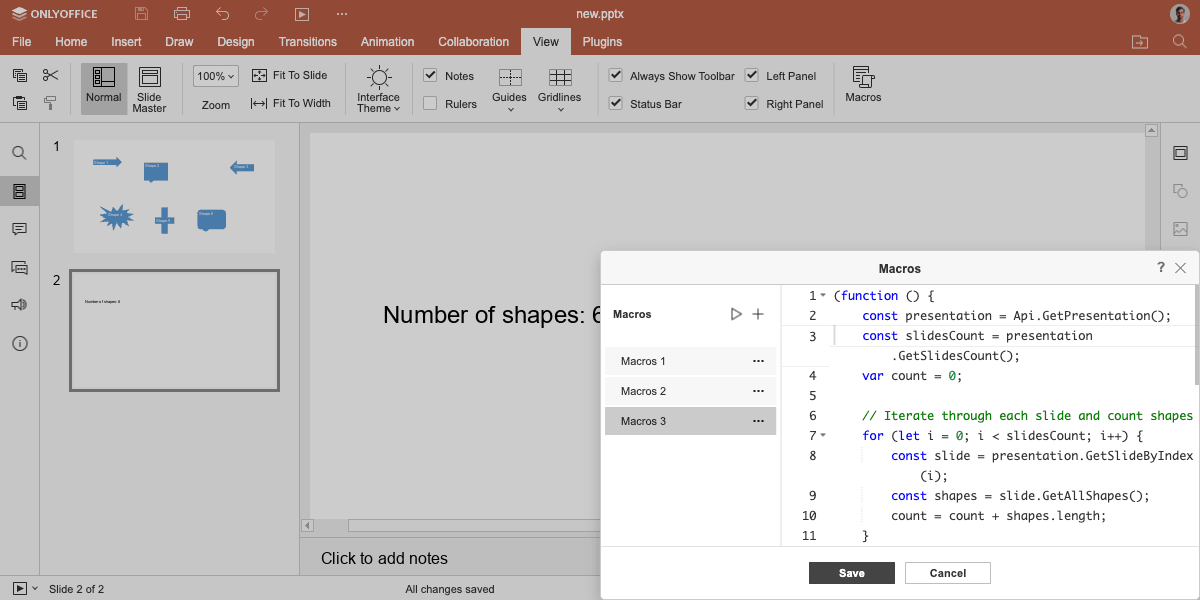This screenshot has width=1200, height=600.
Task: Open the Macros dialog help question mark
Action: (x=1161, y=267)
